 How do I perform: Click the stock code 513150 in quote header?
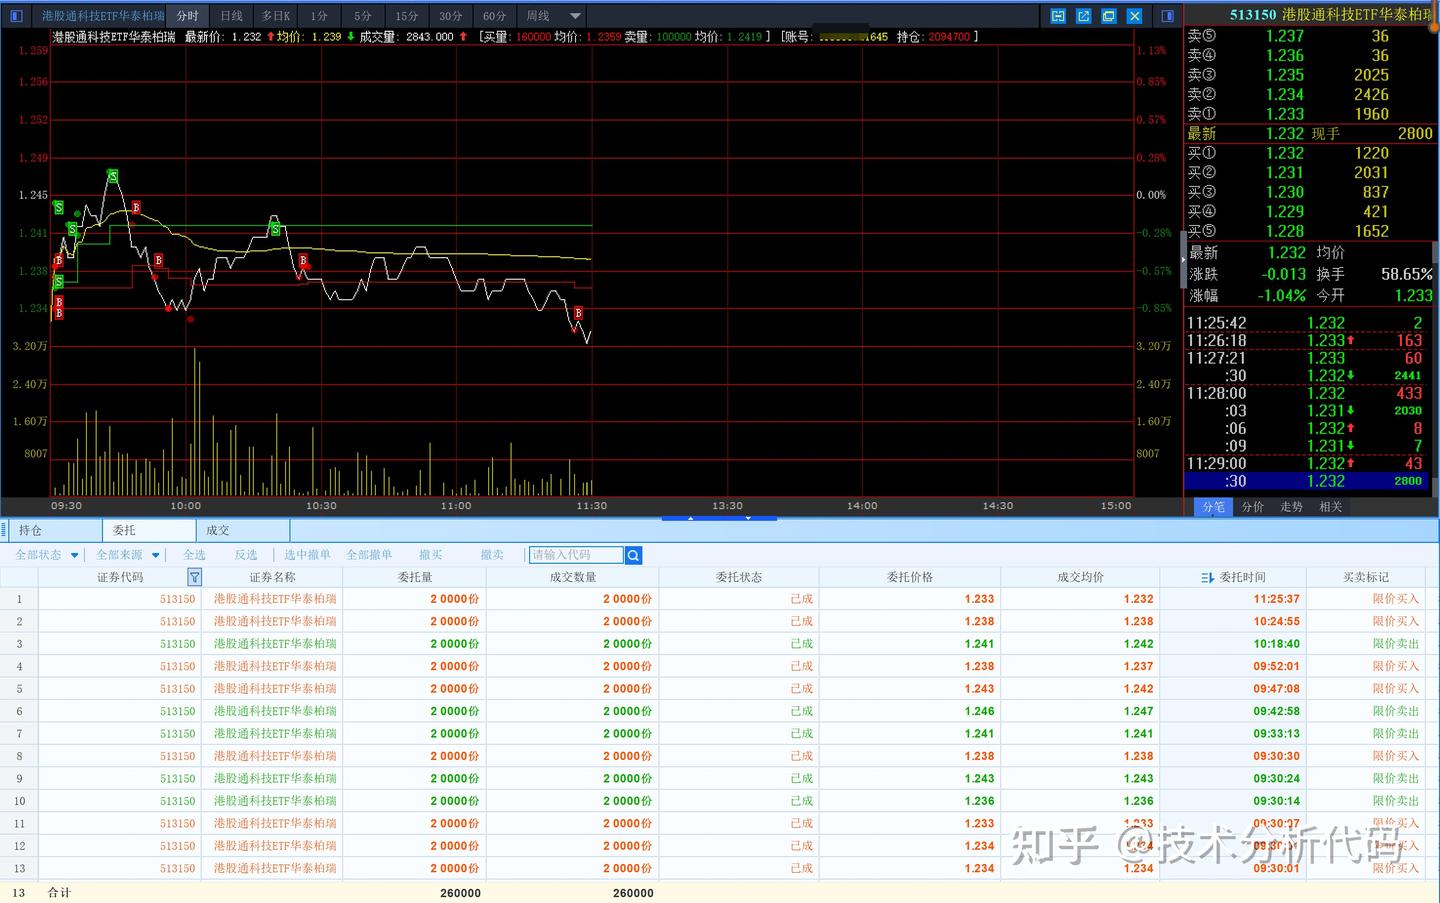[1253, 15]
